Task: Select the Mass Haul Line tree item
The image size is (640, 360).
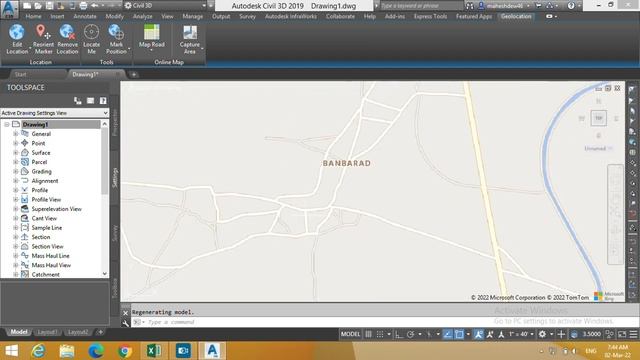Action: (50, 256)
